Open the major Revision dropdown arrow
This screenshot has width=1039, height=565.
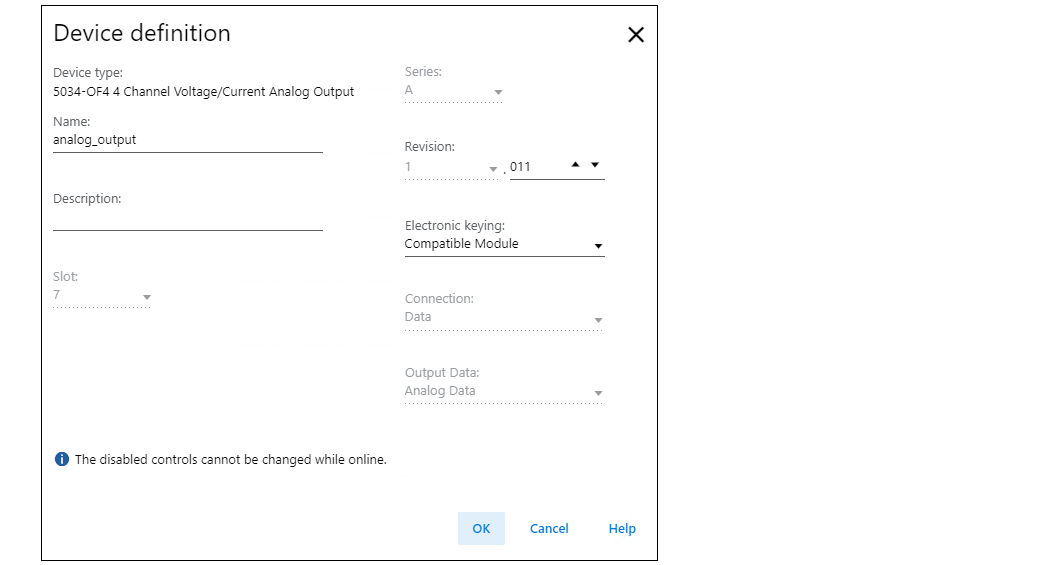(x=493, y=169)
